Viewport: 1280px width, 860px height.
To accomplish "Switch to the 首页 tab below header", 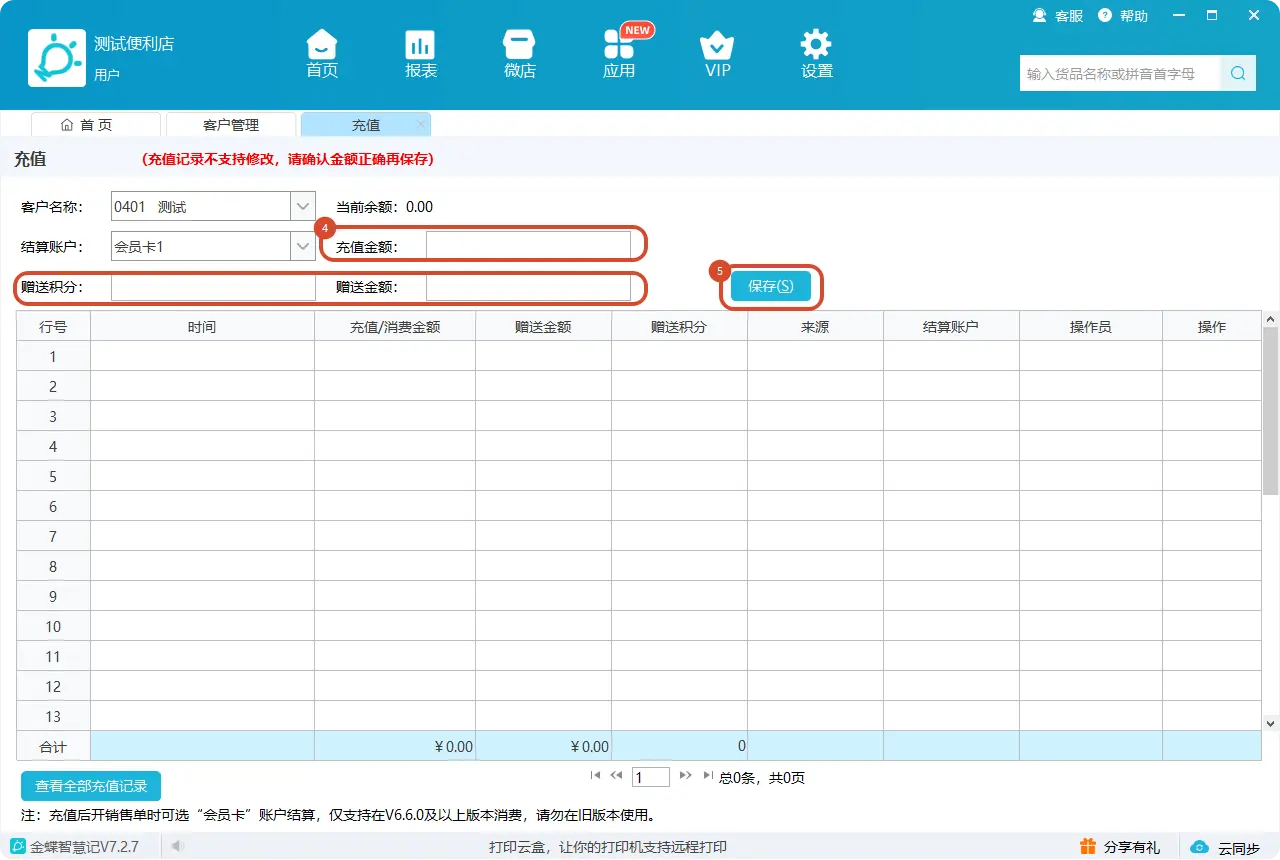I will pos(96,125).
